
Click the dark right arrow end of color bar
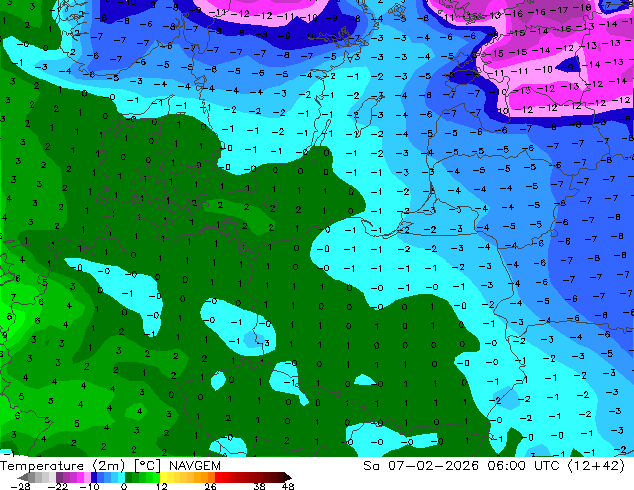tap(288, 477)
